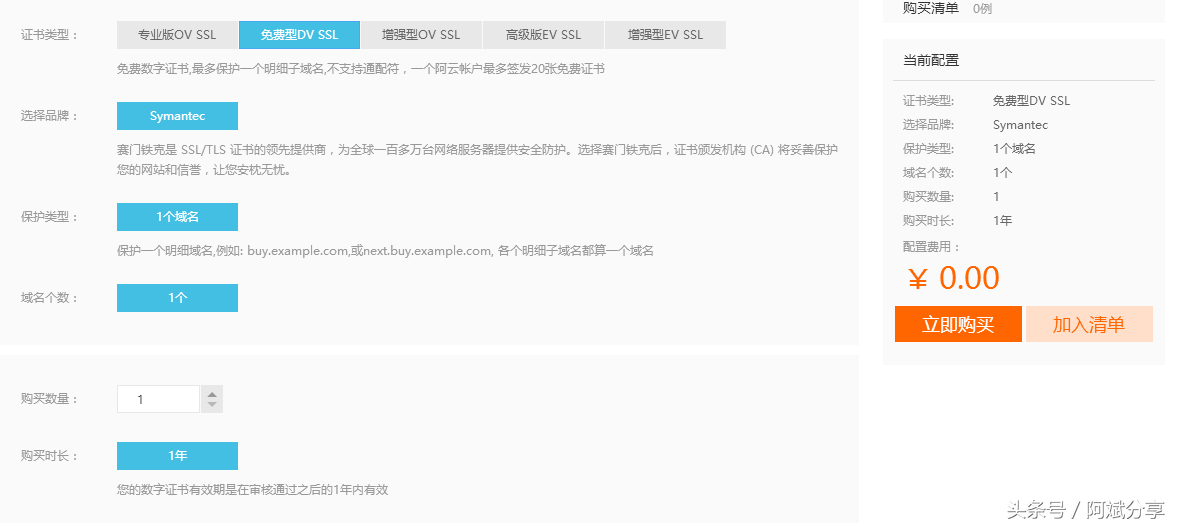Image resolution: width=1177 pixels, height=527 pixels.
Task: Click the 域名个数： label on the form
Action: click(50, 298)
